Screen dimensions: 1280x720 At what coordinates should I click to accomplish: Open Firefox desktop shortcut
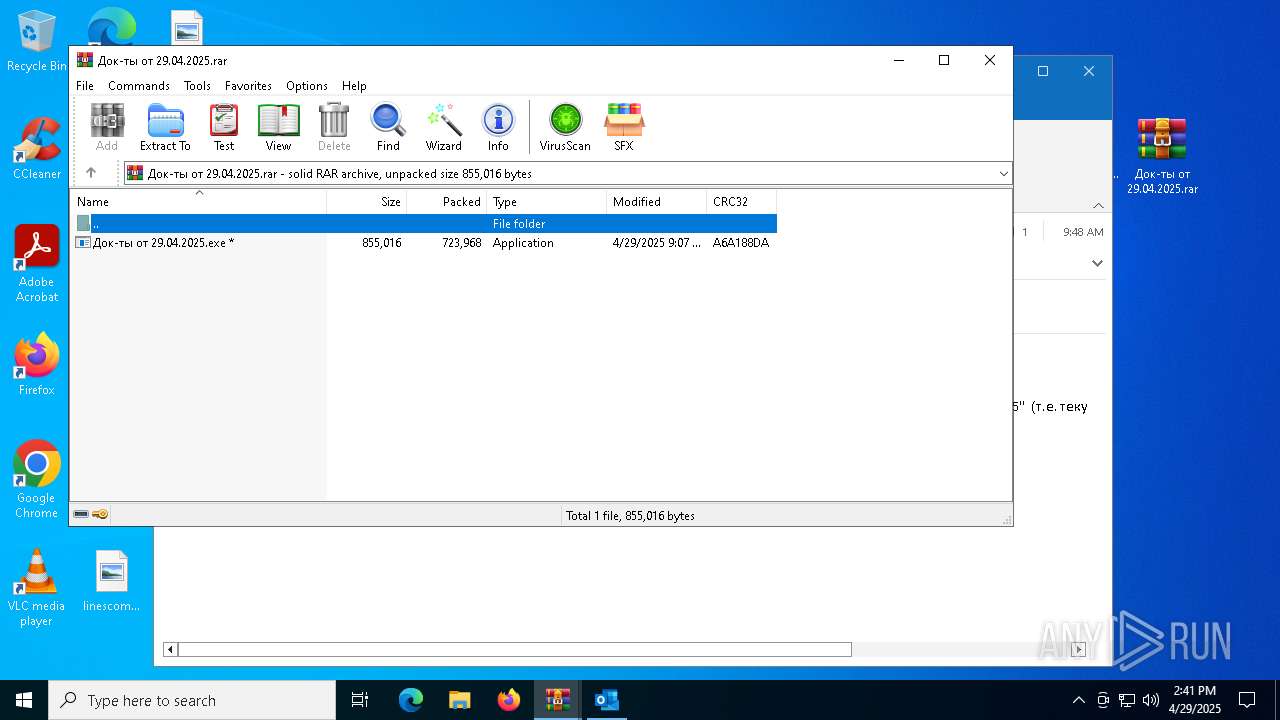(36, 364)
